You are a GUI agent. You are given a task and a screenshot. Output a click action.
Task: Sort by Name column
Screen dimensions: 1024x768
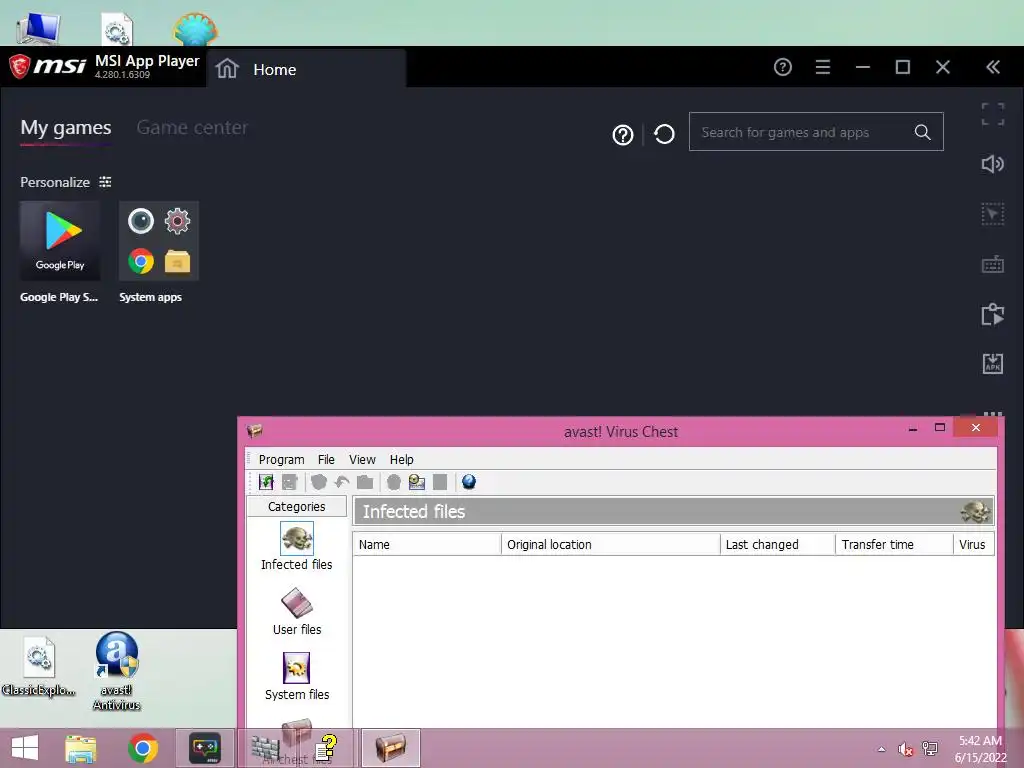(x=427, y=544)
